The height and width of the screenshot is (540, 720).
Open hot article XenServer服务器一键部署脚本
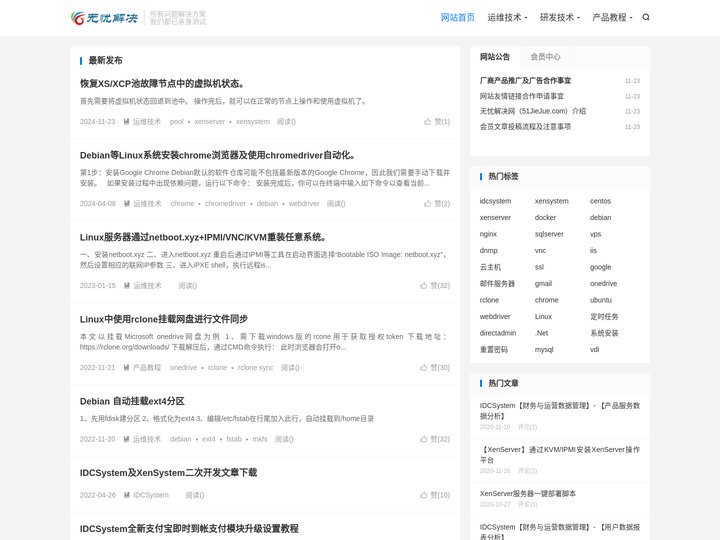[528, 494]
